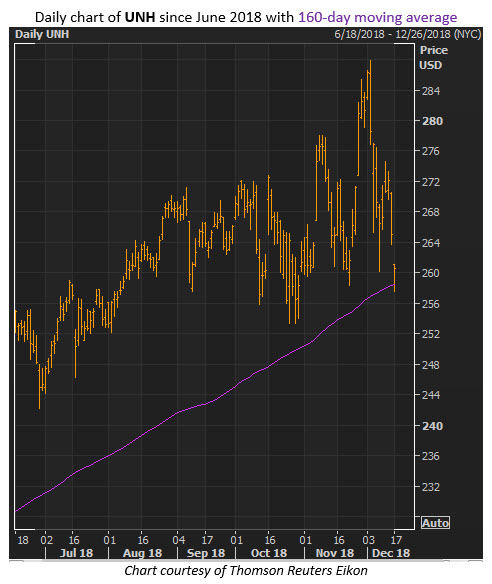Click the 'Price USD' axis title
This screenshot has width=492, height=584.
tap(433, 58)
